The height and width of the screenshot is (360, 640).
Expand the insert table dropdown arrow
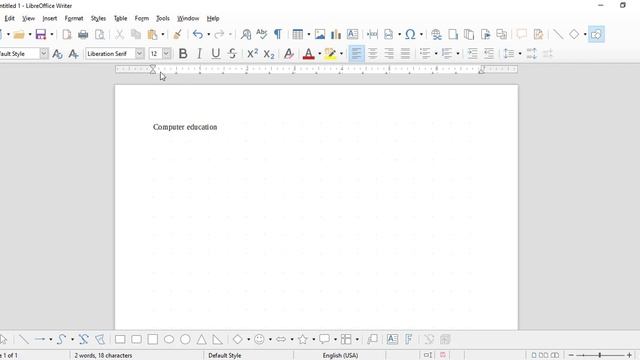(309, 34)
